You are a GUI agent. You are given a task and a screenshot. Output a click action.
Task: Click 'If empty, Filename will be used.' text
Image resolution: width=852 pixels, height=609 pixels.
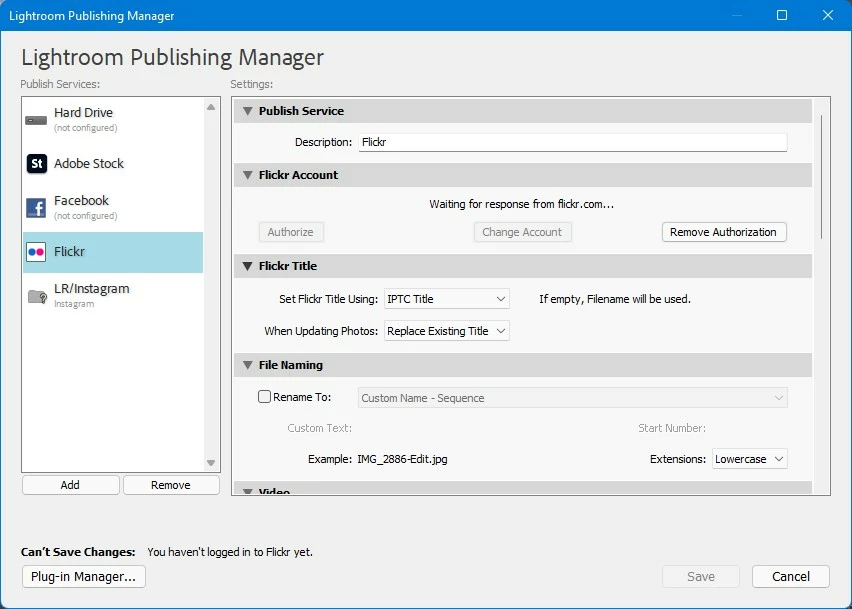coord(615,299)
